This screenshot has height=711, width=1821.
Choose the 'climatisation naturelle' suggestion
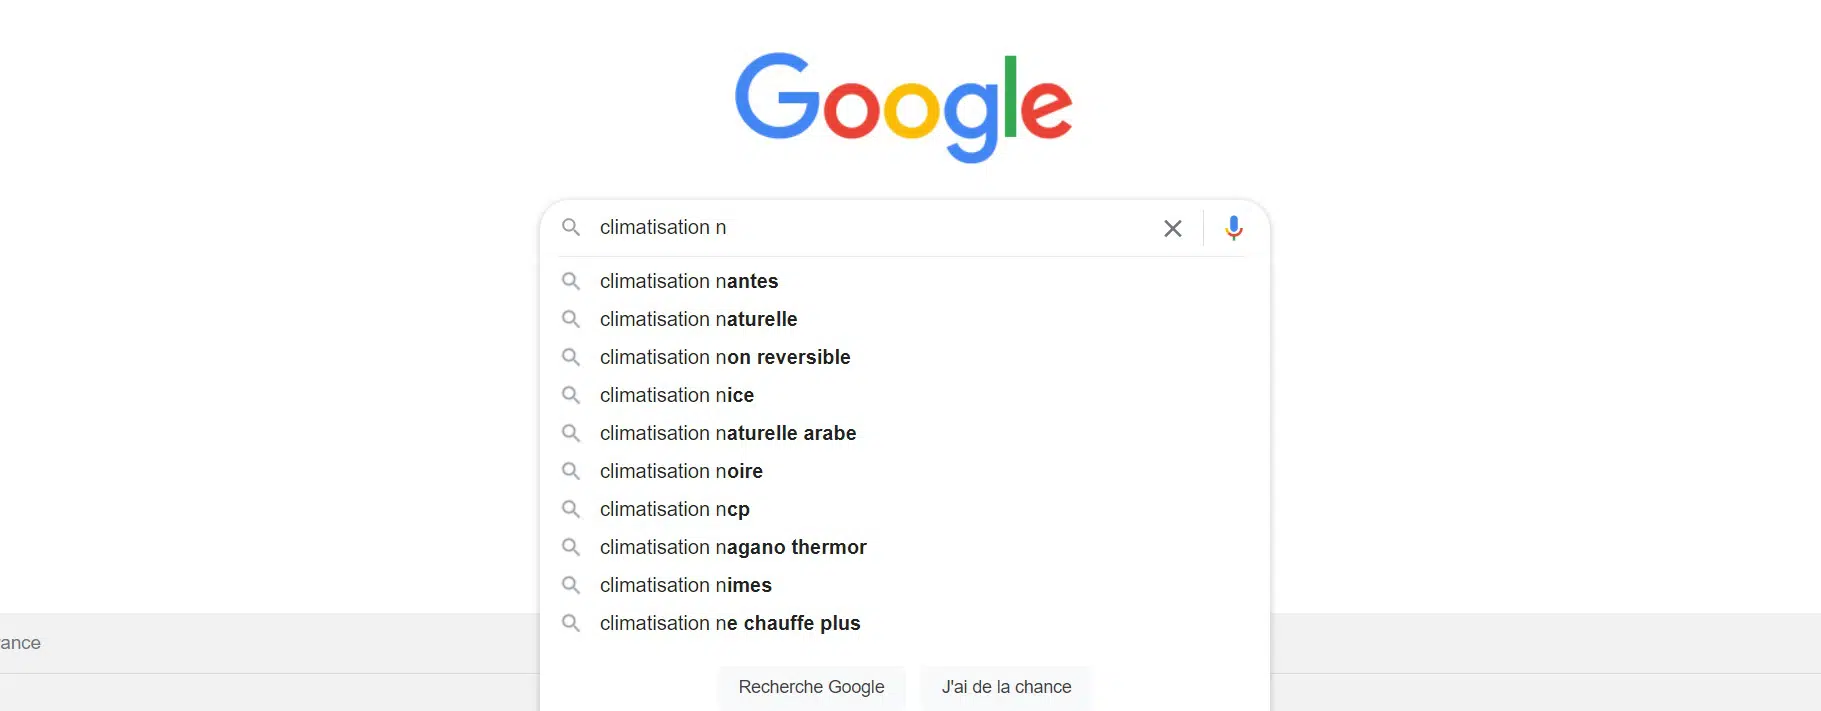pyautogui.click(x=698, y=319)
